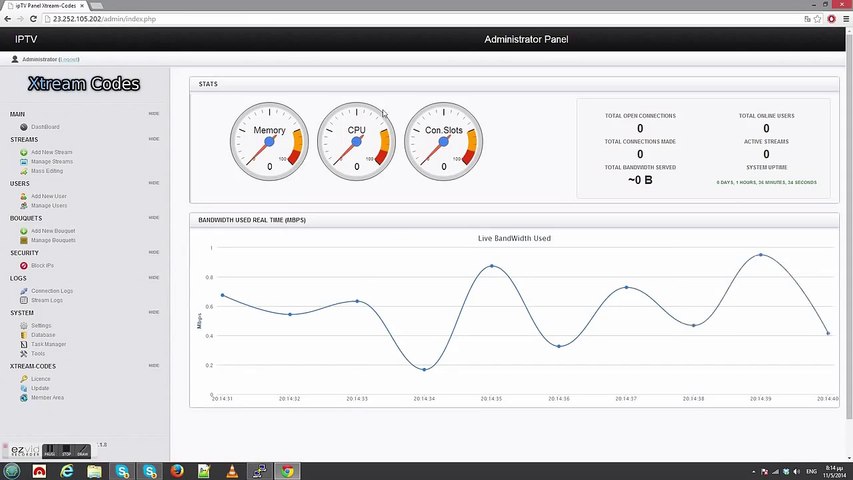Click the Ezvid Draw button

[83, 451]
